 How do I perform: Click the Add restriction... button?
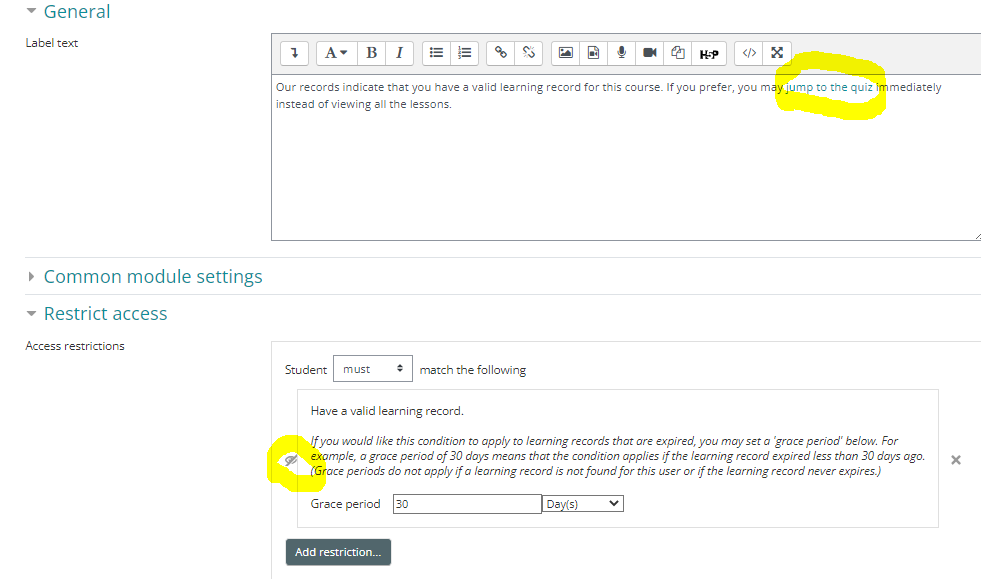338,552
